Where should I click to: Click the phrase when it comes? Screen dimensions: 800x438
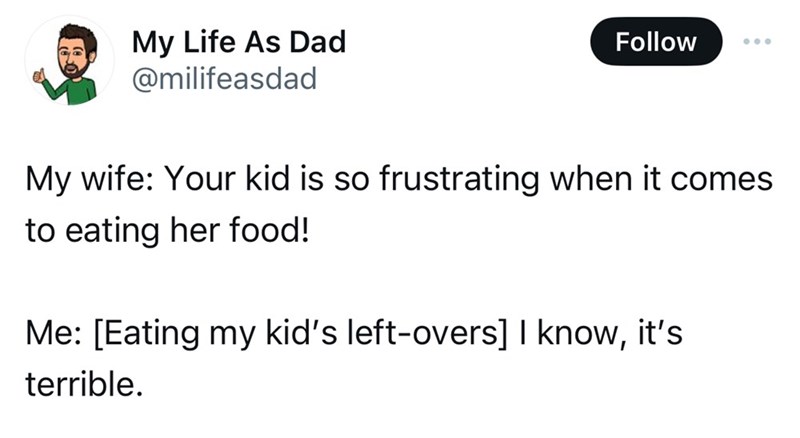661,180
